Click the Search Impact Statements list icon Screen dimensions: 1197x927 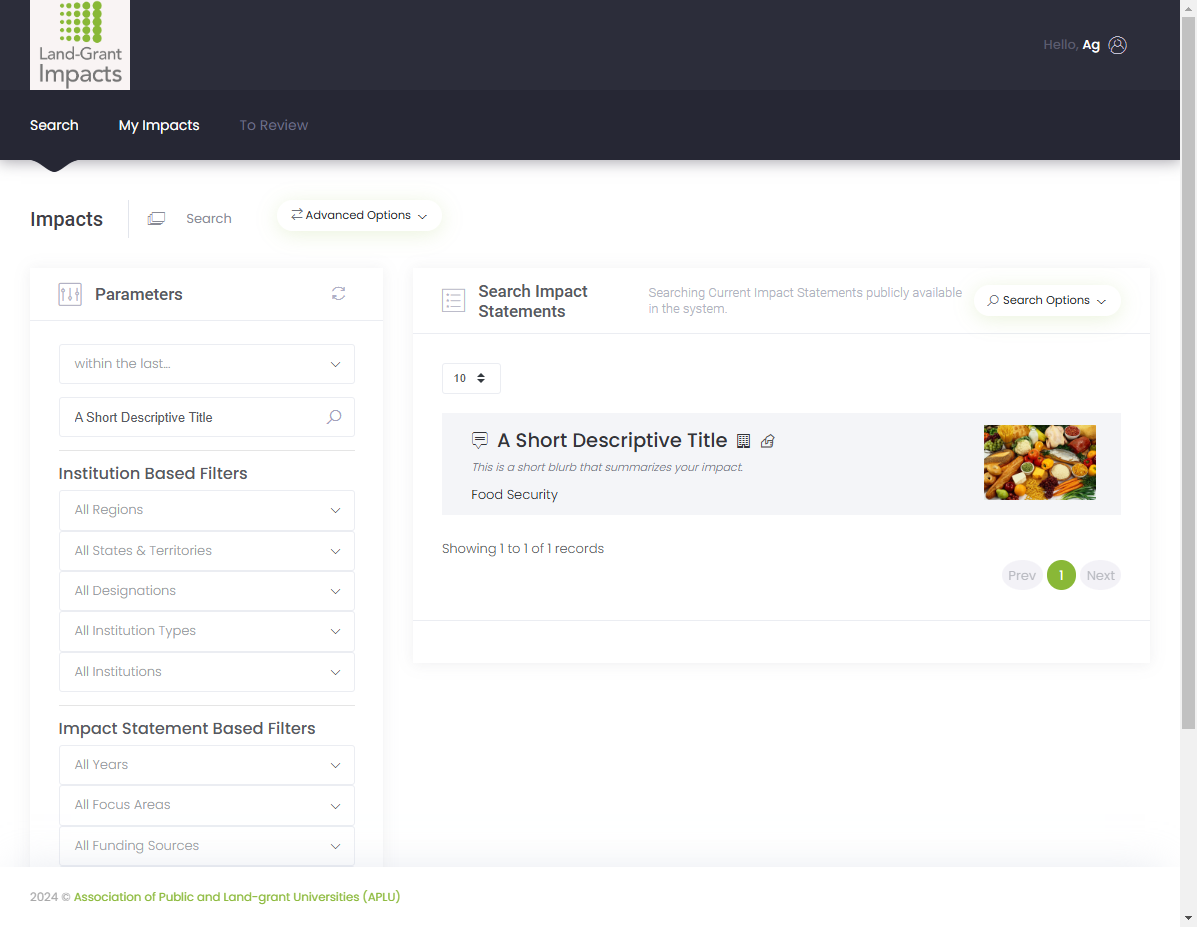coord(453,300)
